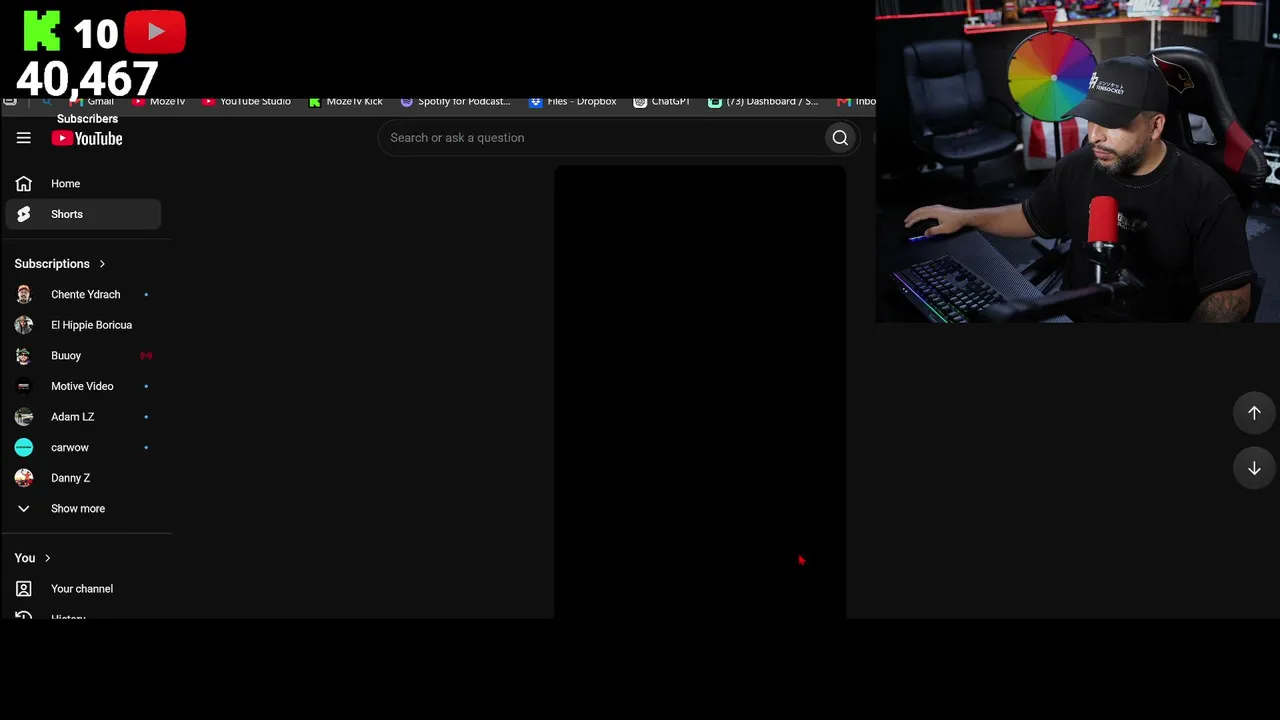Open the ChatGPT bookmark
This screenshot has height=720, width=1280.
point(662,102)
